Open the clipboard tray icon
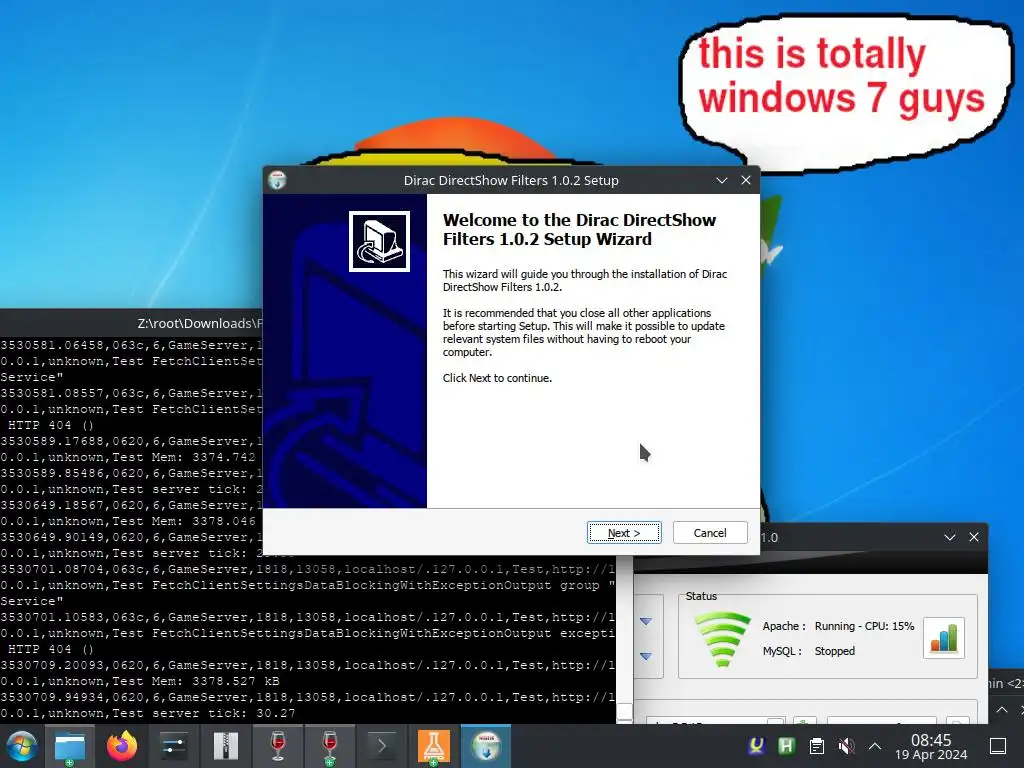Screen dimensions: 1024x768 pos(816,746)
